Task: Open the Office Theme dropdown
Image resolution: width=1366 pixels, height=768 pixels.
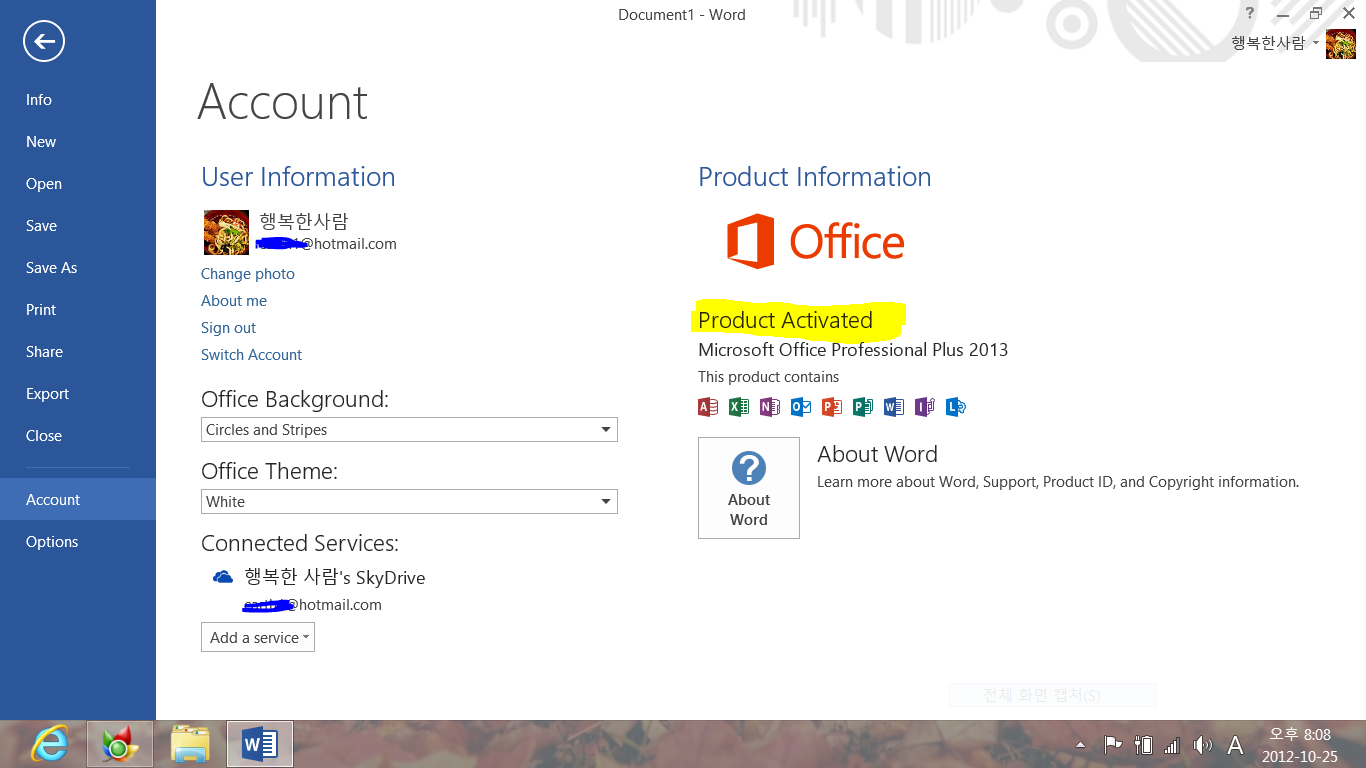Action: (x=409, y=502)
